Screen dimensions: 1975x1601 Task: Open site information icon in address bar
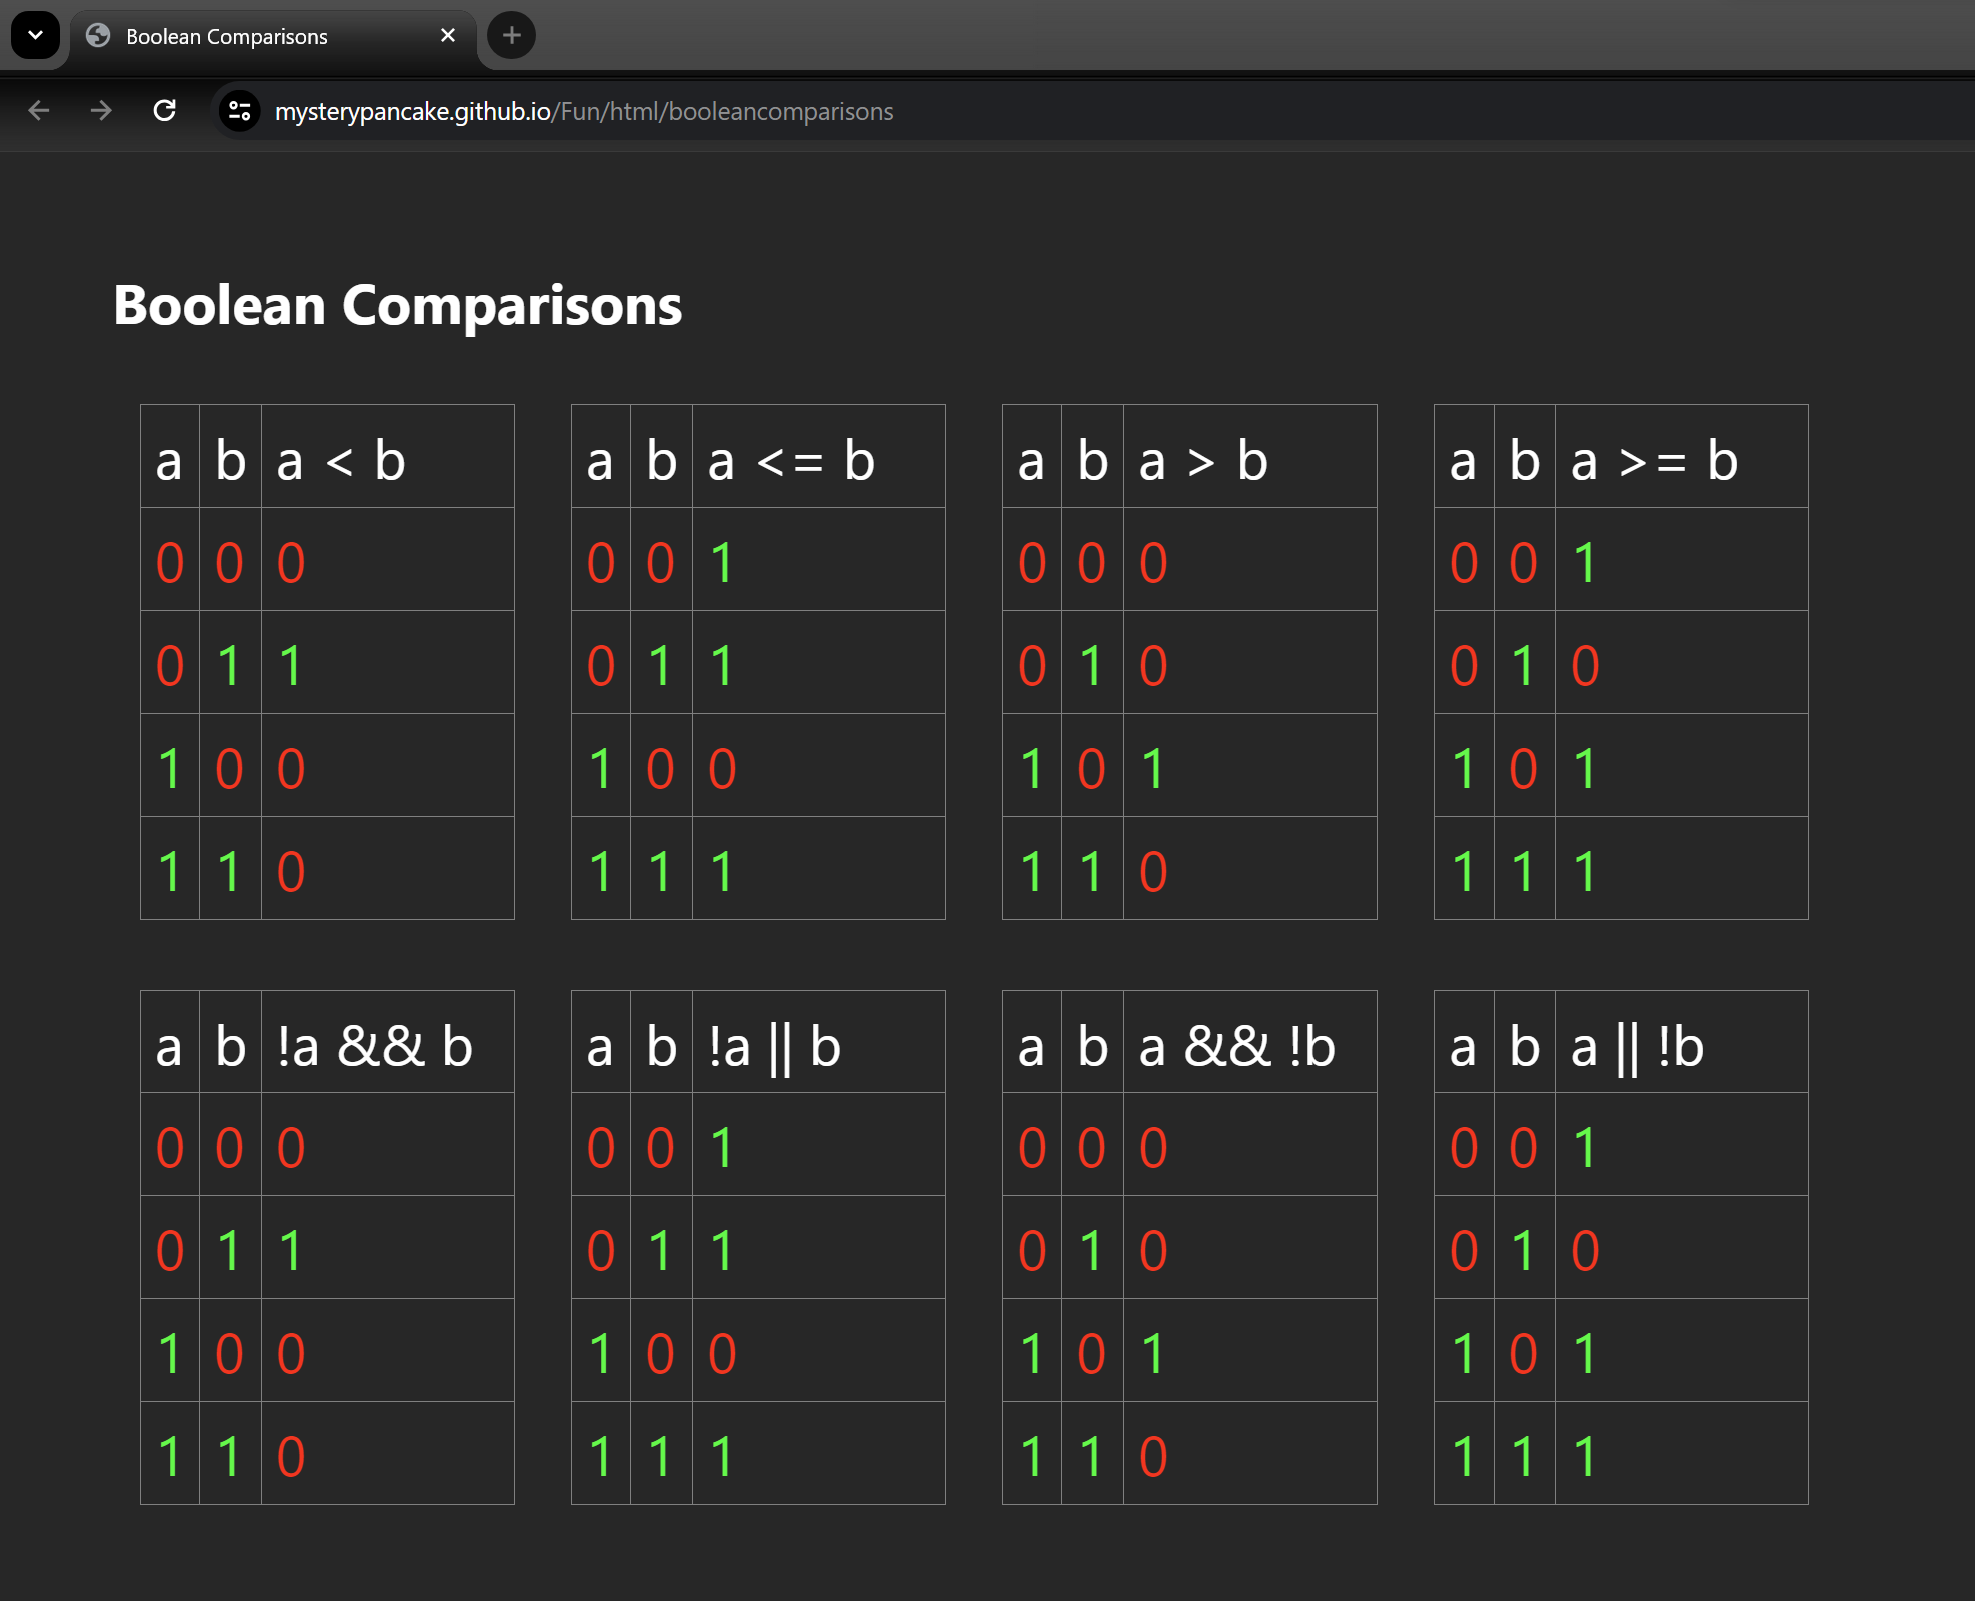[240, 111]
